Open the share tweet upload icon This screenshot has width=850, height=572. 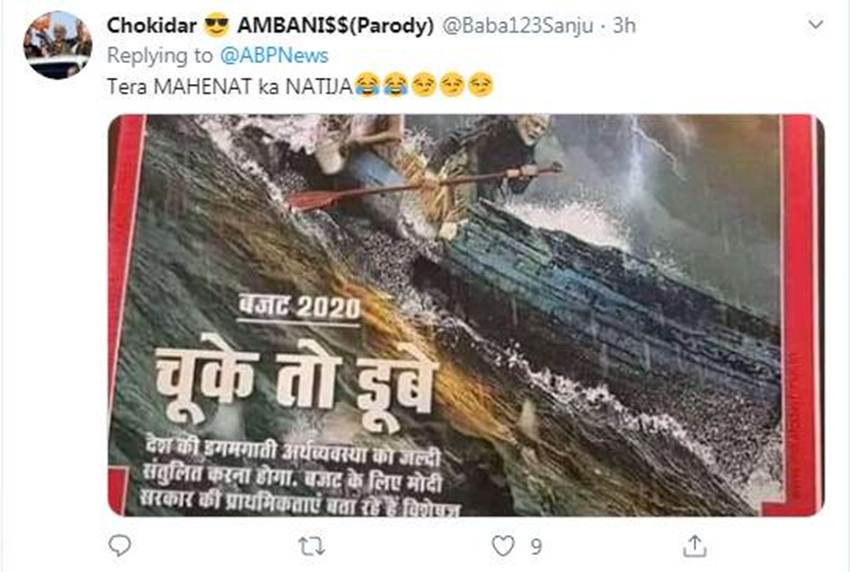coord(694,545)
